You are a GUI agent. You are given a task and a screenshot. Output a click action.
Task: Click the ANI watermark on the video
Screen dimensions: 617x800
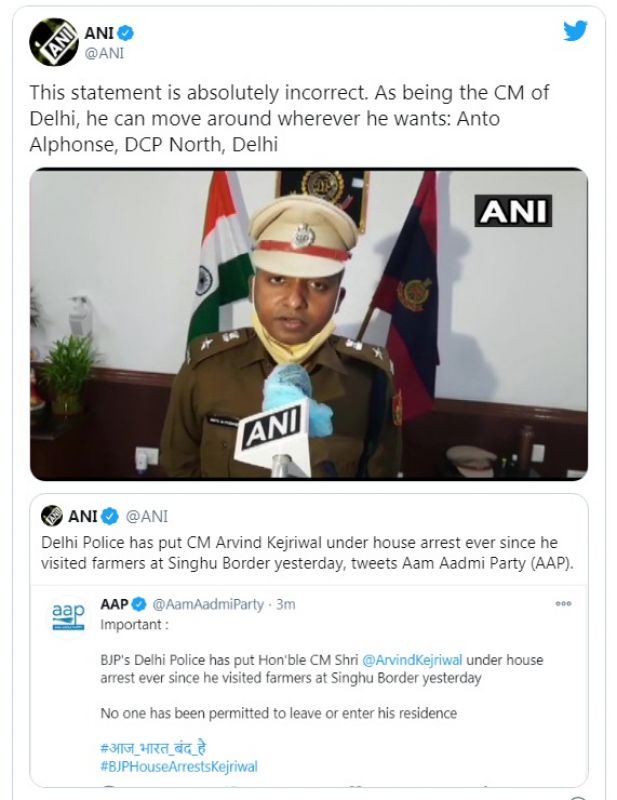514,210
